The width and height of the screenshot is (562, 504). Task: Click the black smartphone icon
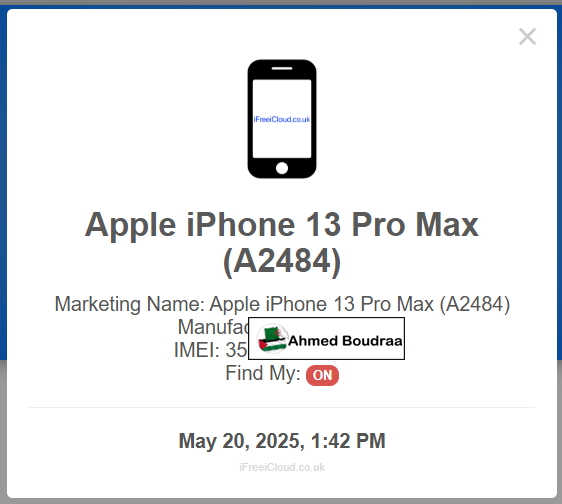[282, 119]
